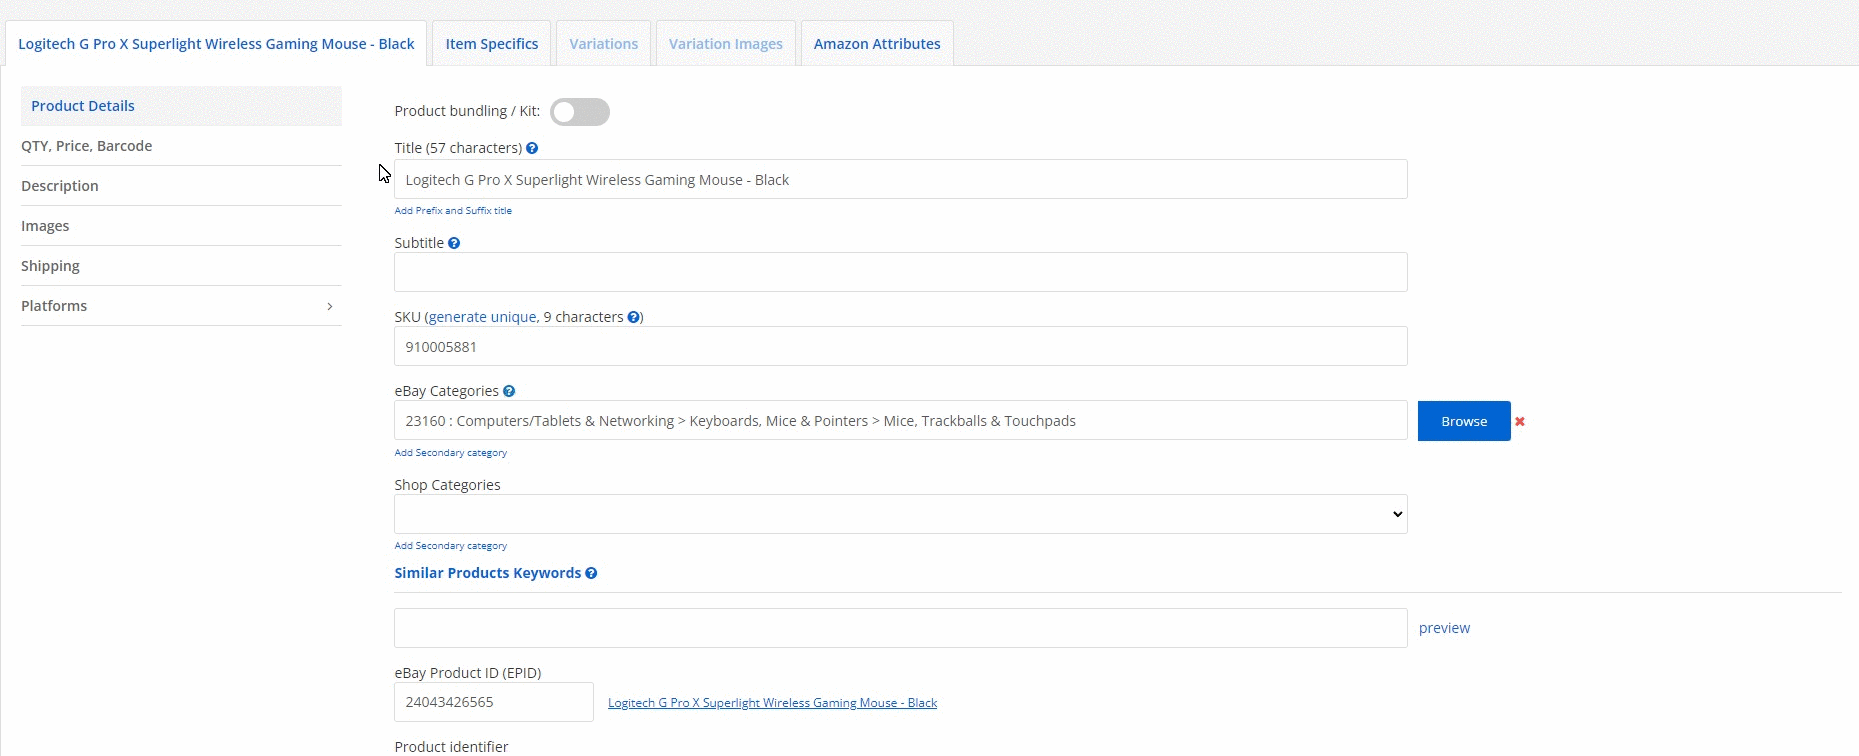Open the Images sidebar section
Viewport: 1859px width, 756px height.
(181, 226)
